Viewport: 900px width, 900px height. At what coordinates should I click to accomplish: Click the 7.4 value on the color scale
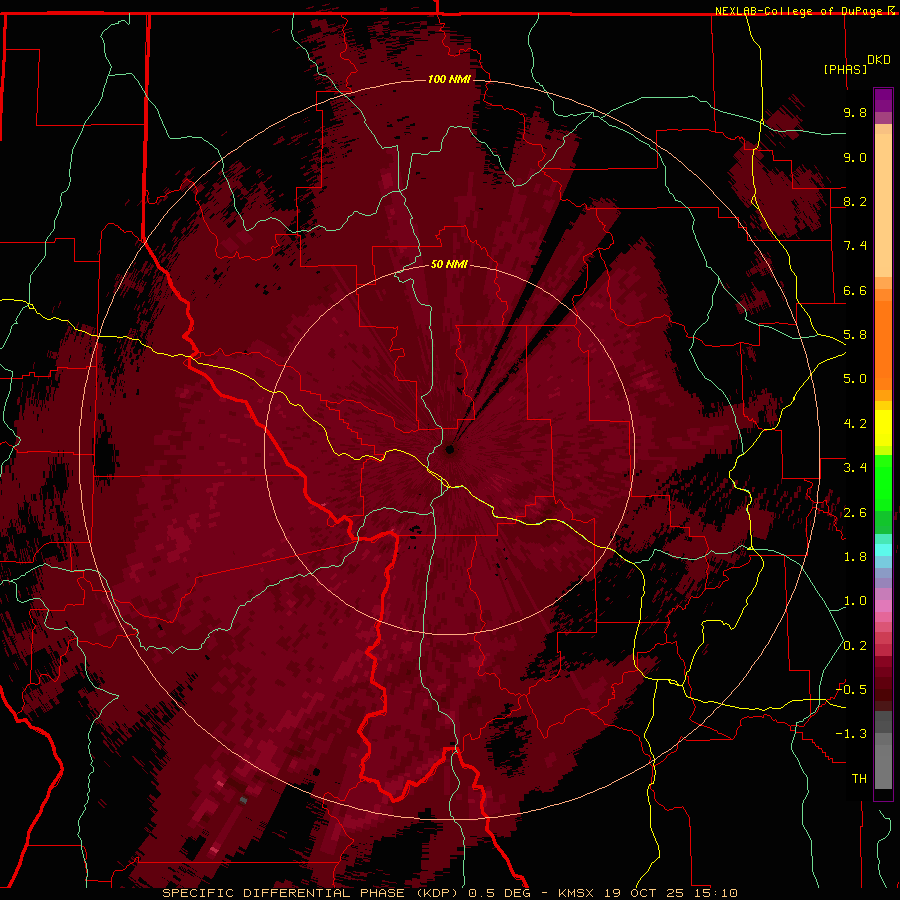pyautogui.click(x=855, y=246)
